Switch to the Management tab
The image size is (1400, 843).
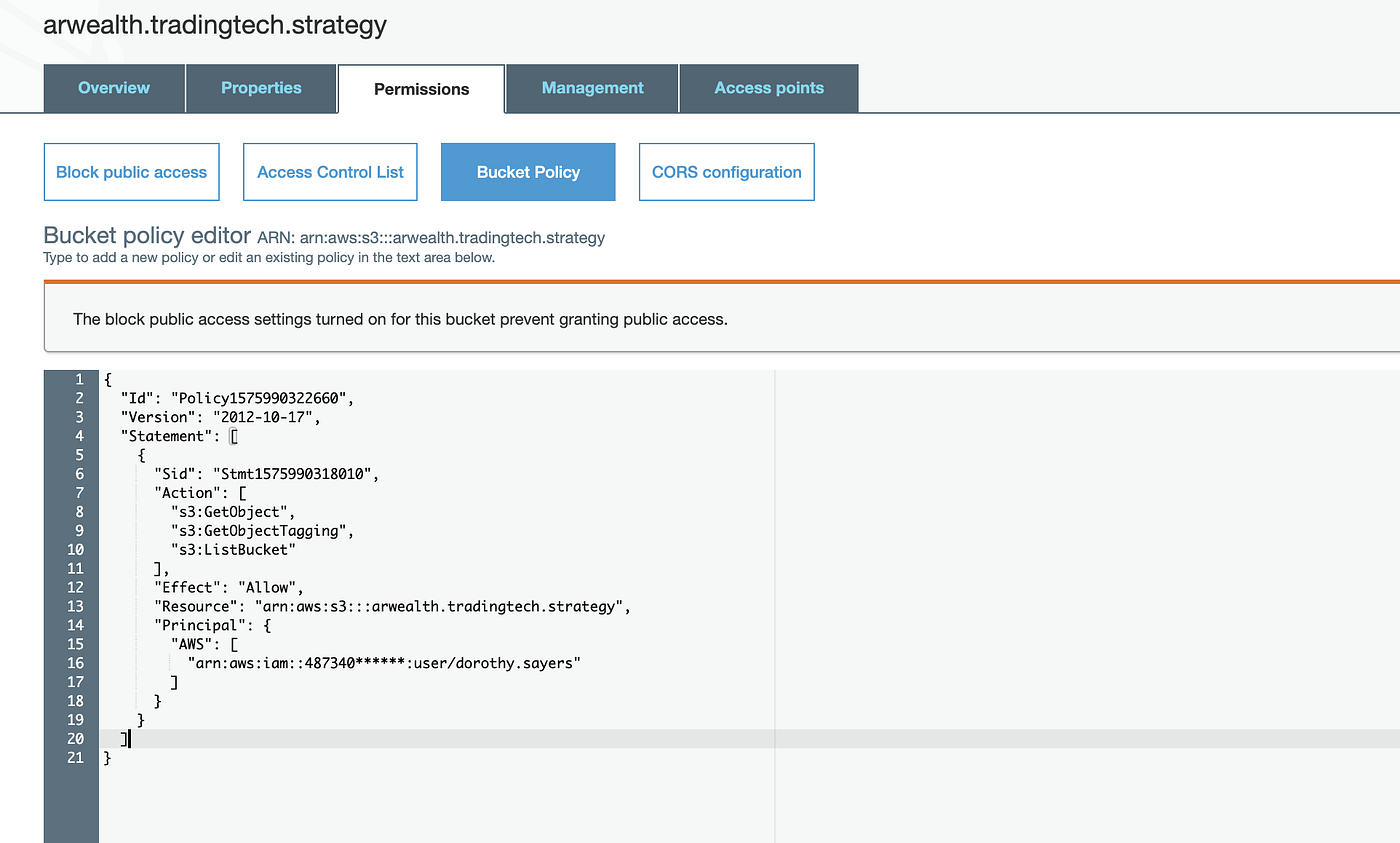point(591,88)
